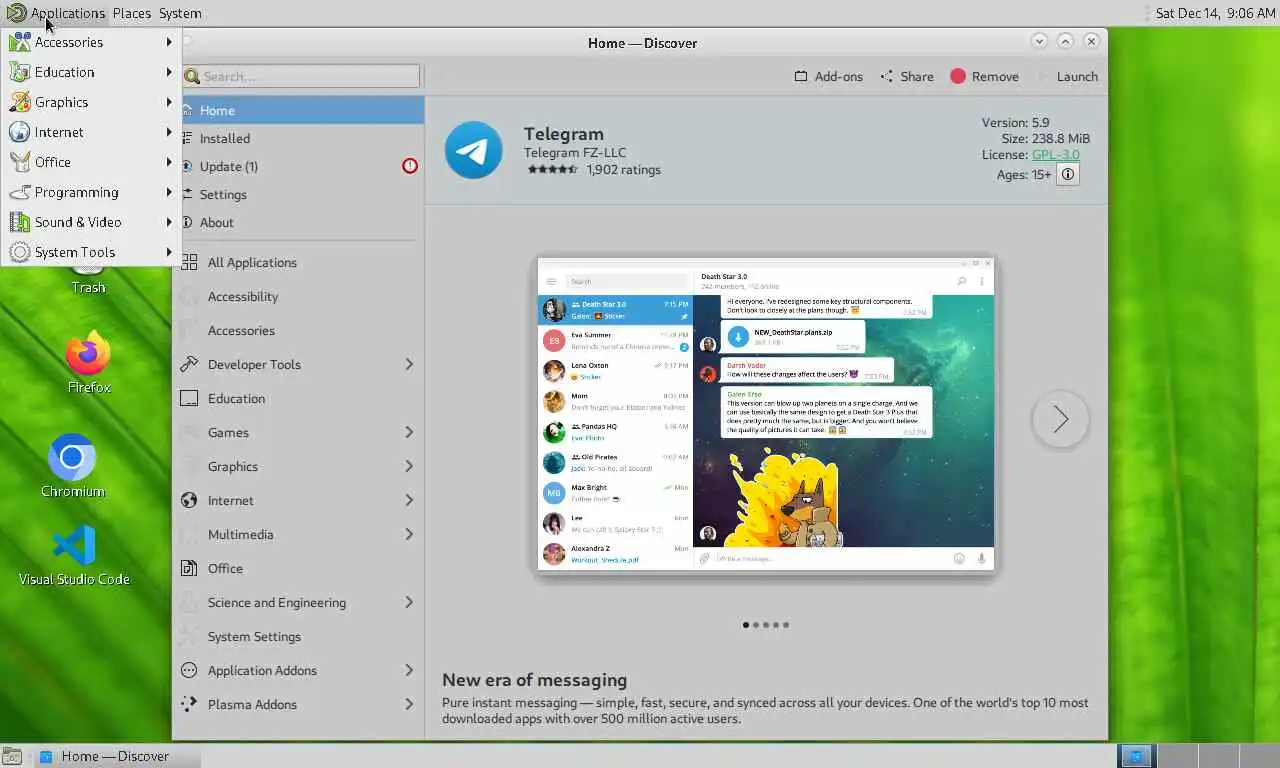The height and width of the screenshot is (768, 1280).
Task: Click the Places menu in top panel
Action: pos(132,13)
